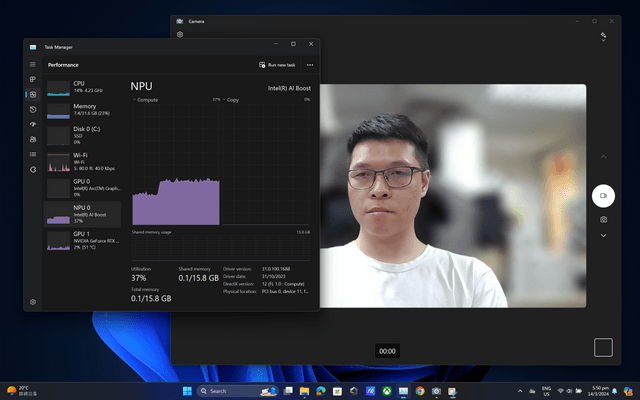640x400 pixels.
Task: Open Camera roll thumbnail square
Action: 603,347
